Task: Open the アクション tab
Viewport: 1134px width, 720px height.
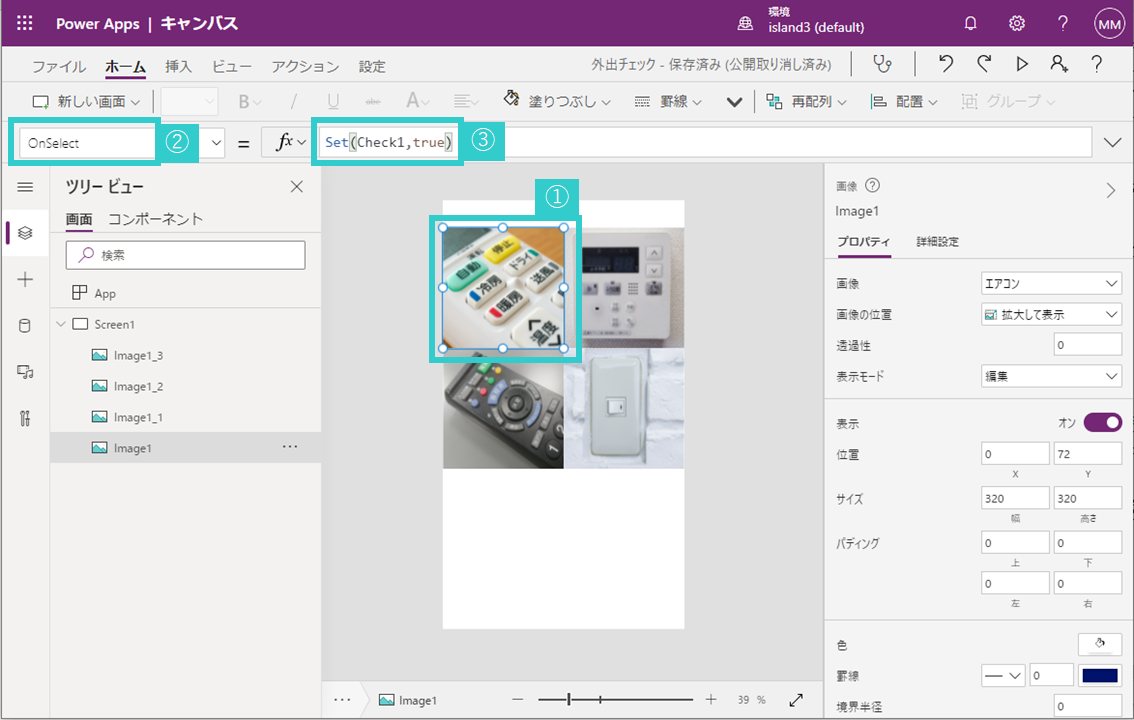Action: (x=304, y=67)
